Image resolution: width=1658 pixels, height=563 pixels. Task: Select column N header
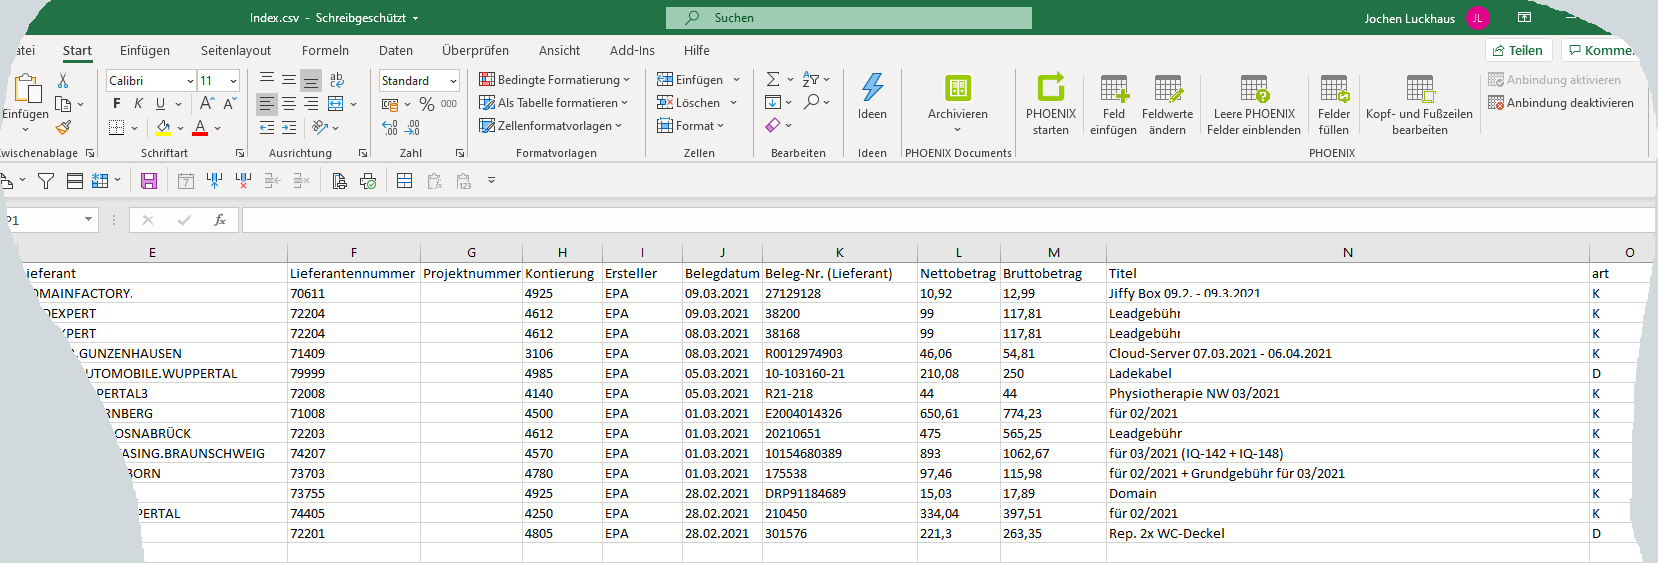1348,253
